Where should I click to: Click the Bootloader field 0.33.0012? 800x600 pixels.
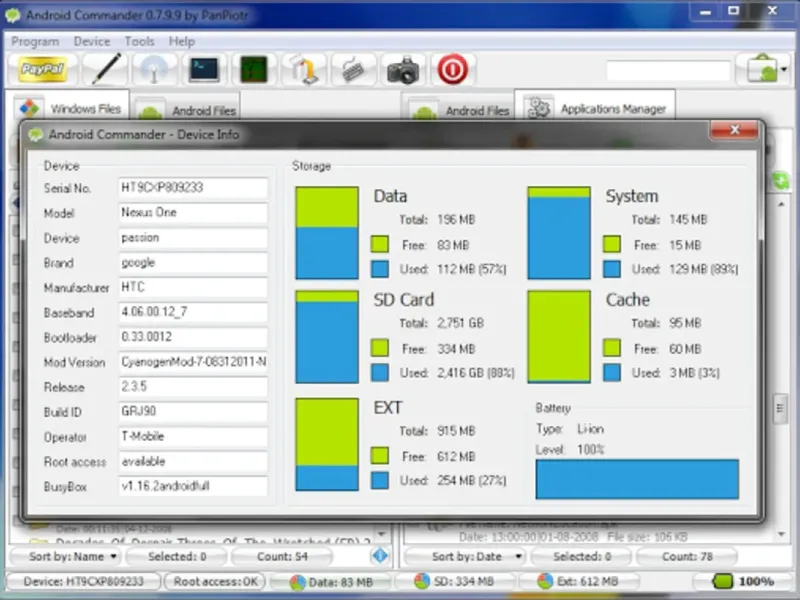[x=193, y=337]
